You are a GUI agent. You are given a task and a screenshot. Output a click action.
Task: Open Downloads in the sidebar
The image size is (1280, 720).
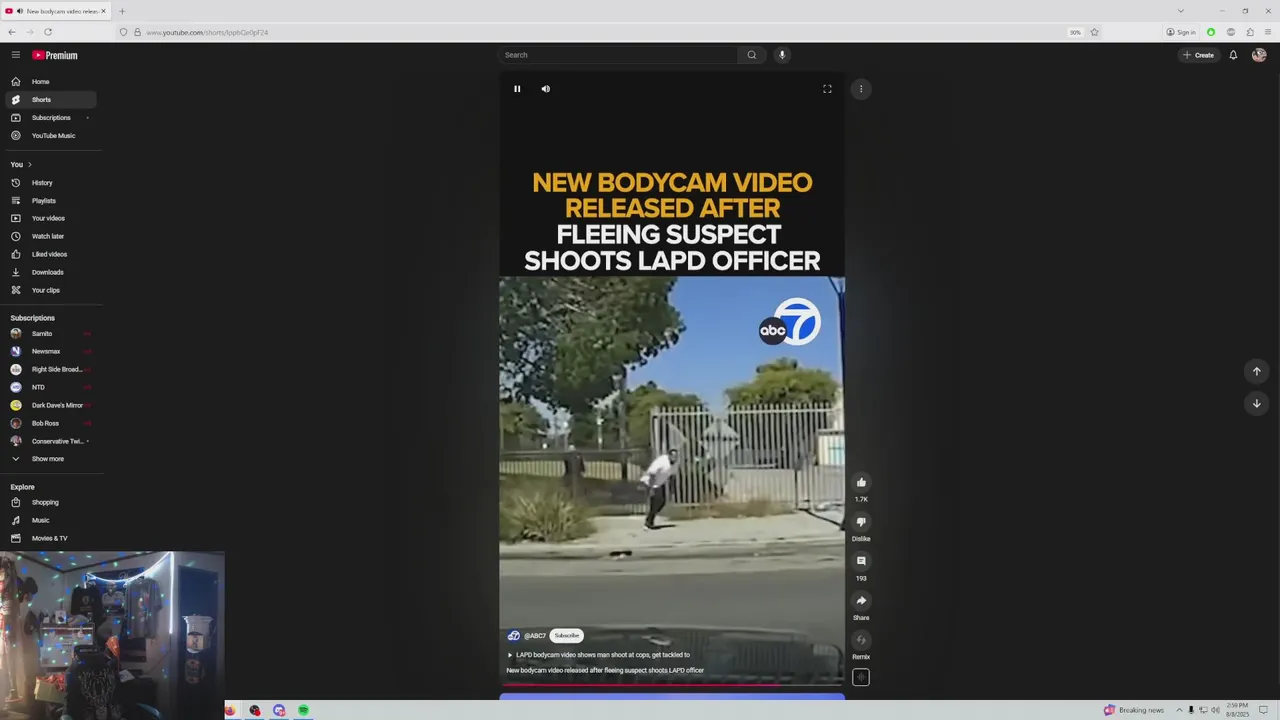(x=50, y=272)
